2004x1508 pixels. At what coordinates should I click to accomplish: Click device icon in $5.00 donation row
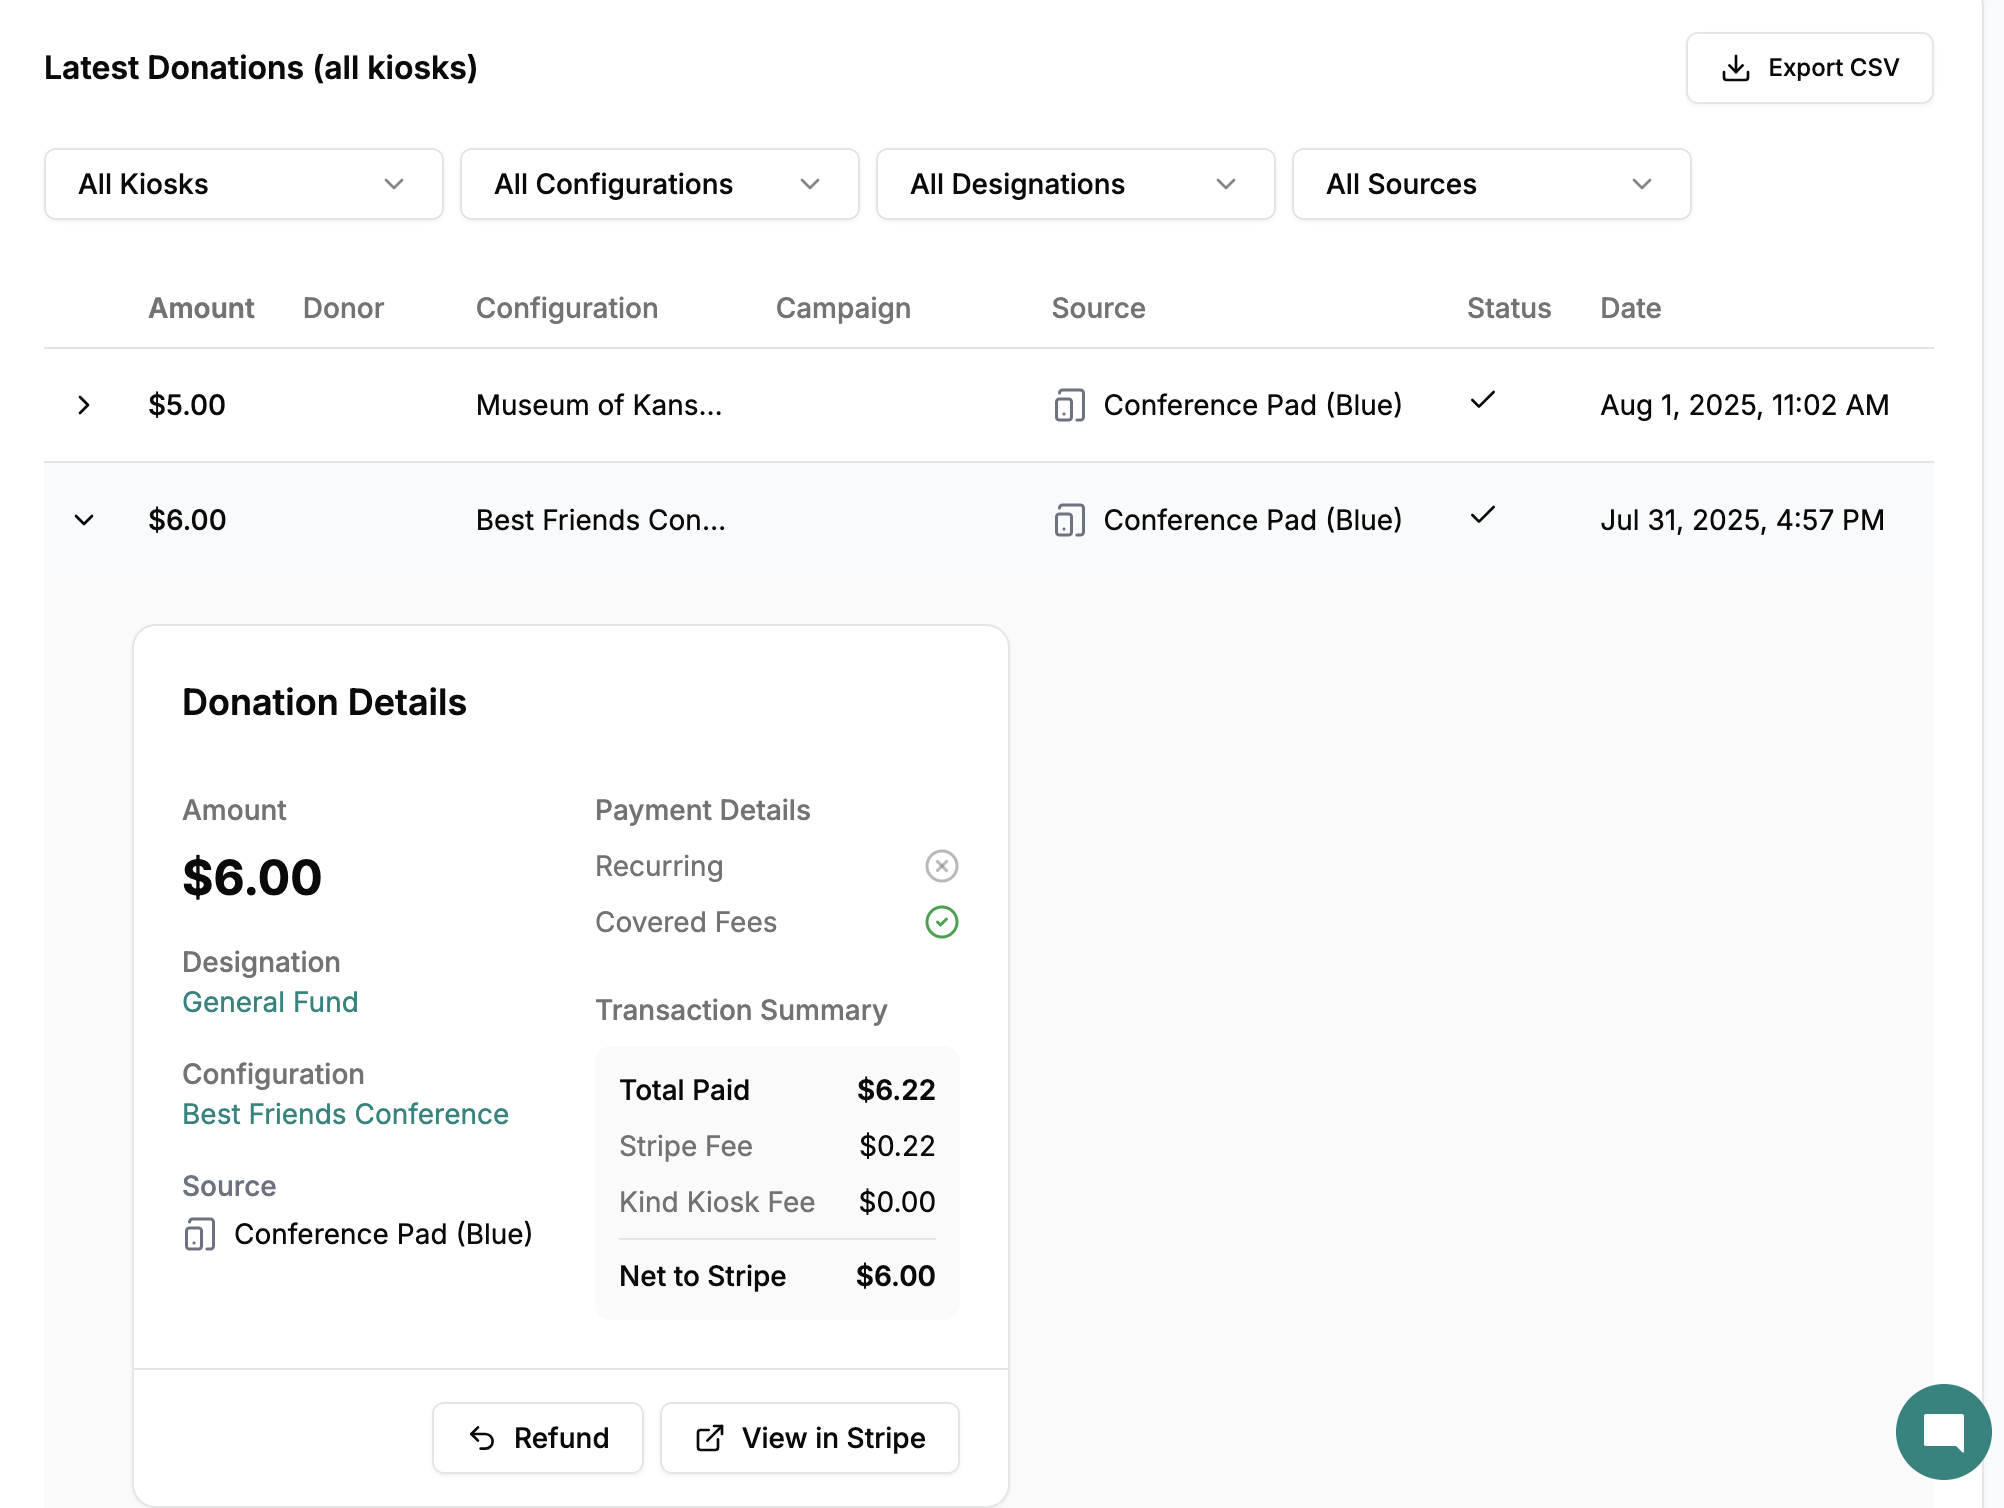[1069, 405]
